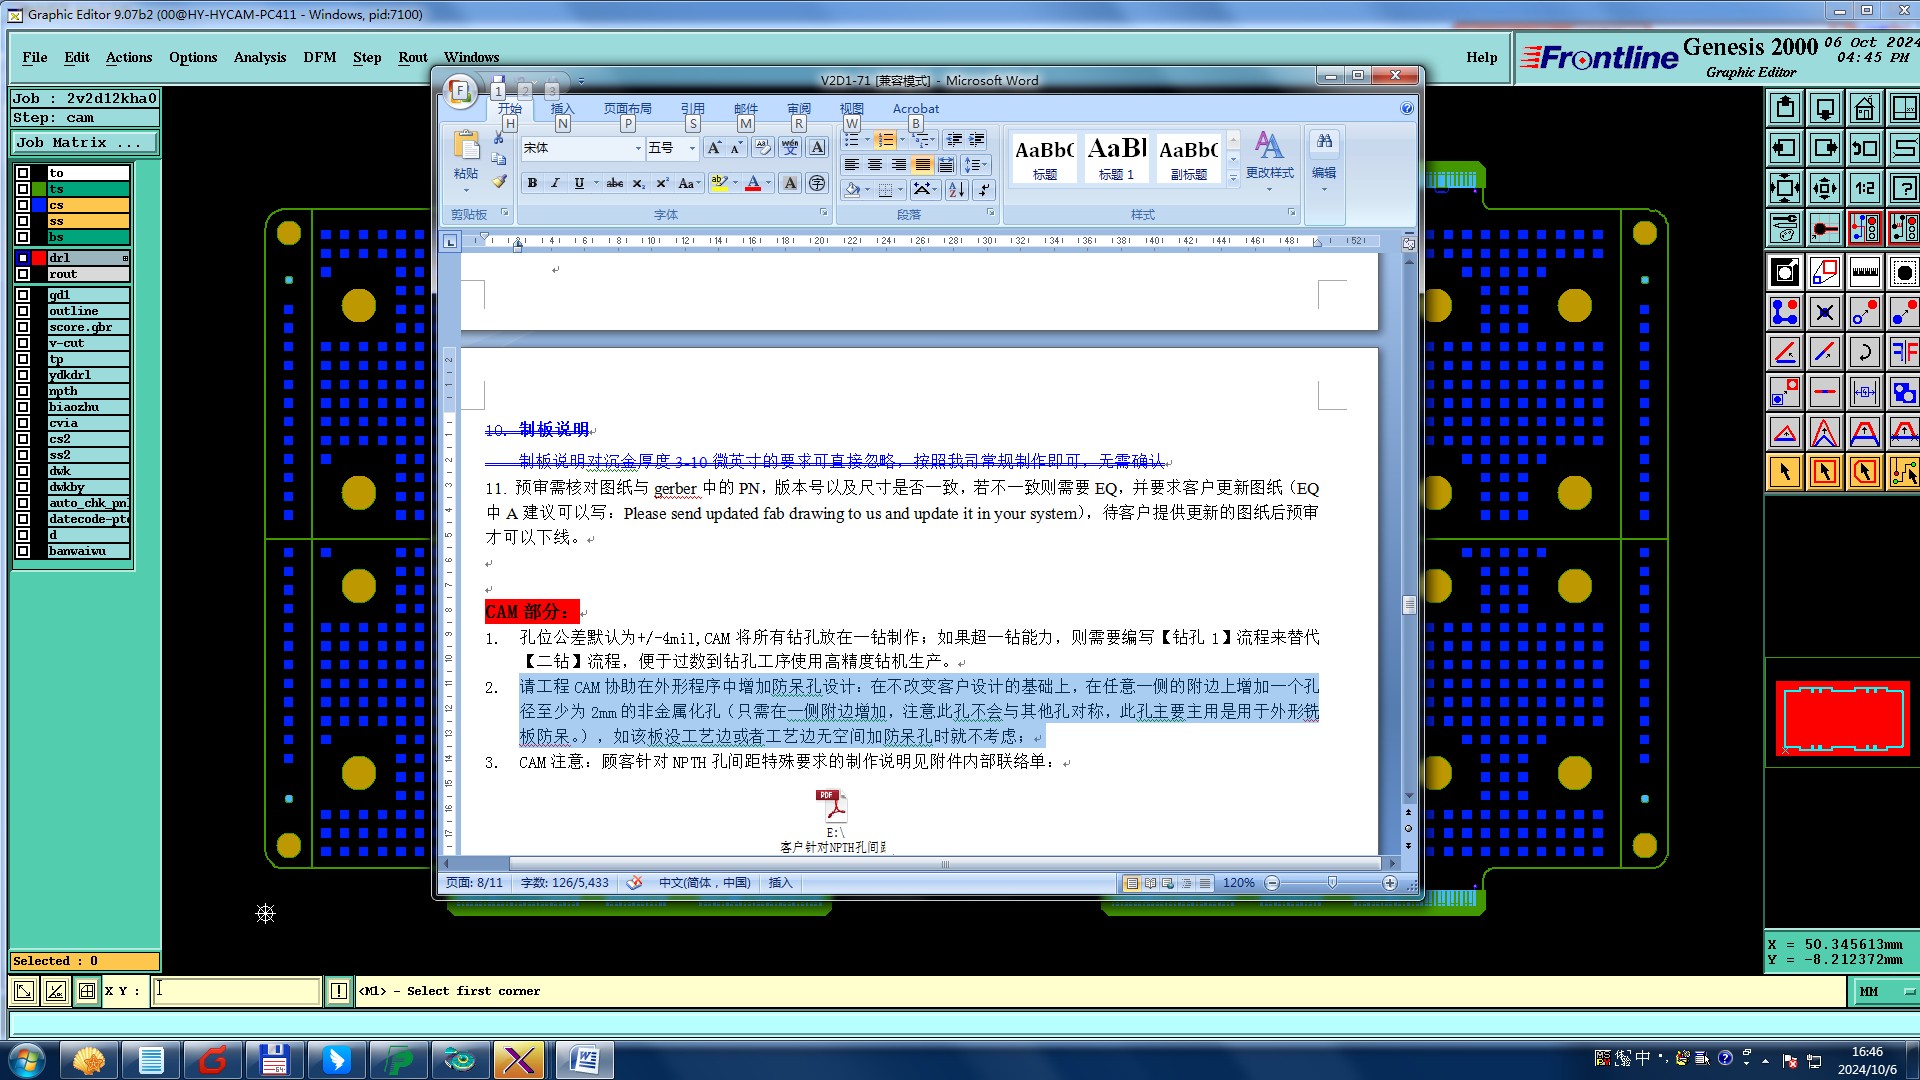Switch to the 页面布局 ribbon tab
This screenshot has height=1080, width=1920.
[x=627, y=108]
